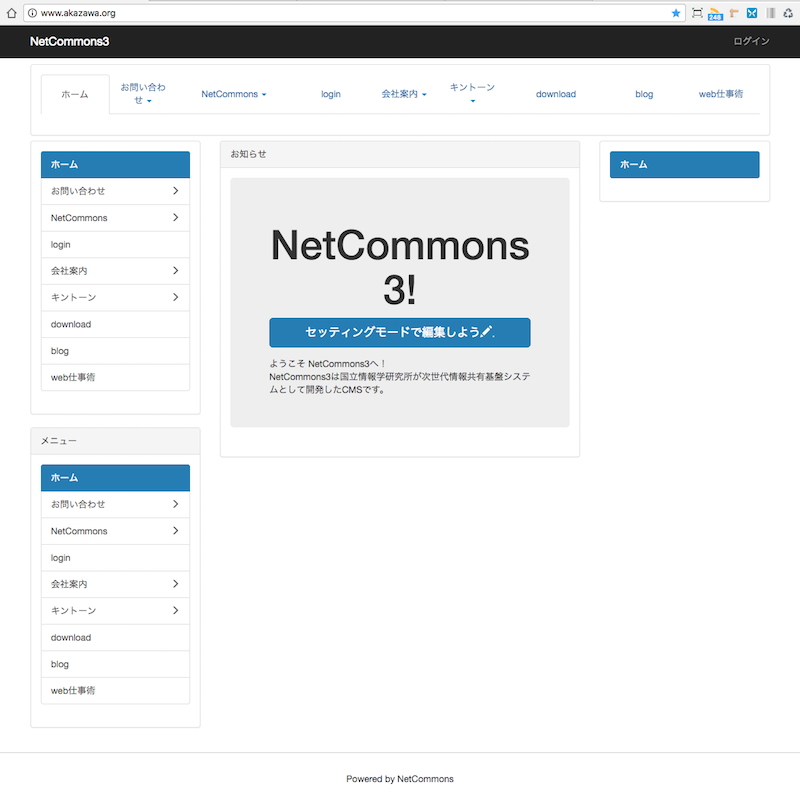Click the screenshot capture extension icon
This screenshot has height=799, width=800.
pyautogui.click(x=697, y=13)
